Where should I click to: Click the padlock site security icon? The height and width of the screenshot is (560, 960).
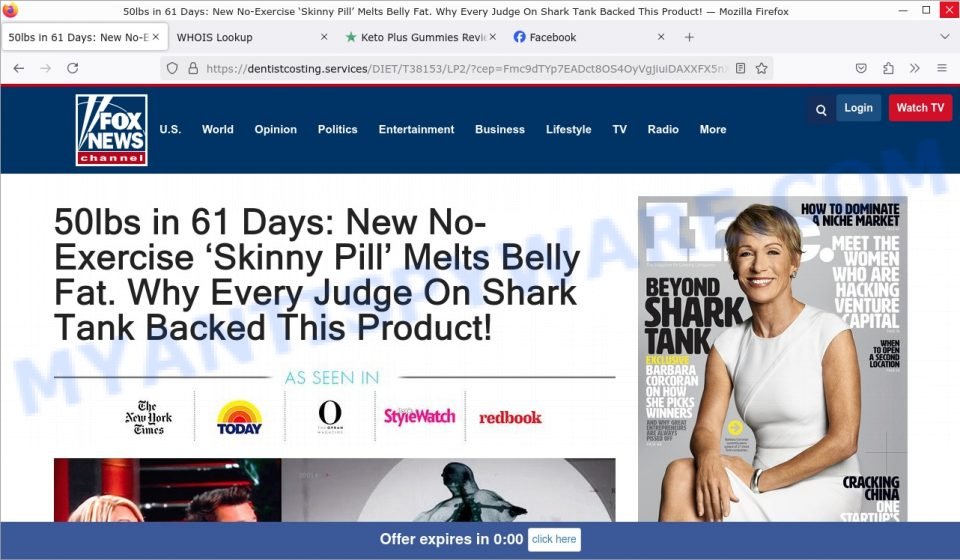click(193, 69)
